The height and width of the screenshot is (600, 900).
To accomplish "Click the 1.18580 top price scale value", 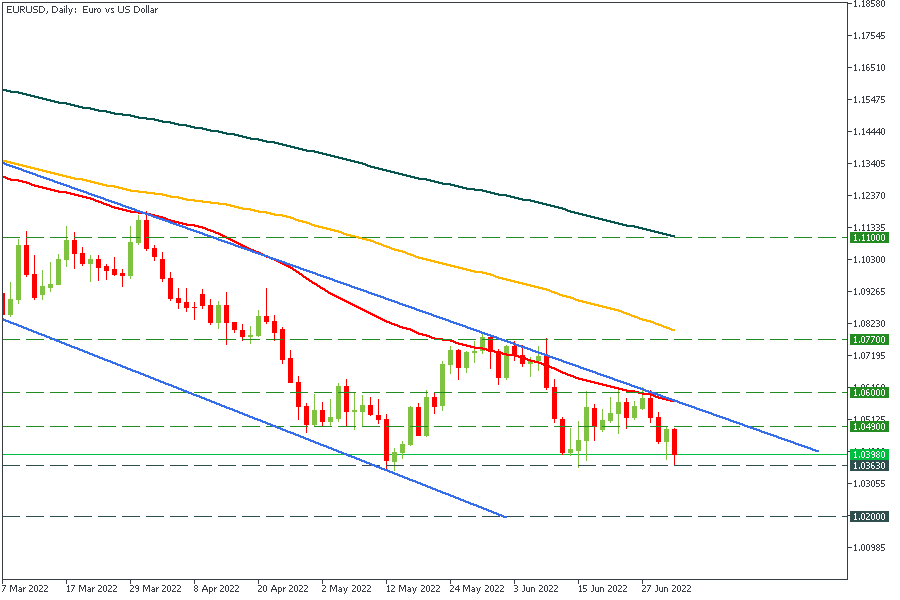I will 866,4.
